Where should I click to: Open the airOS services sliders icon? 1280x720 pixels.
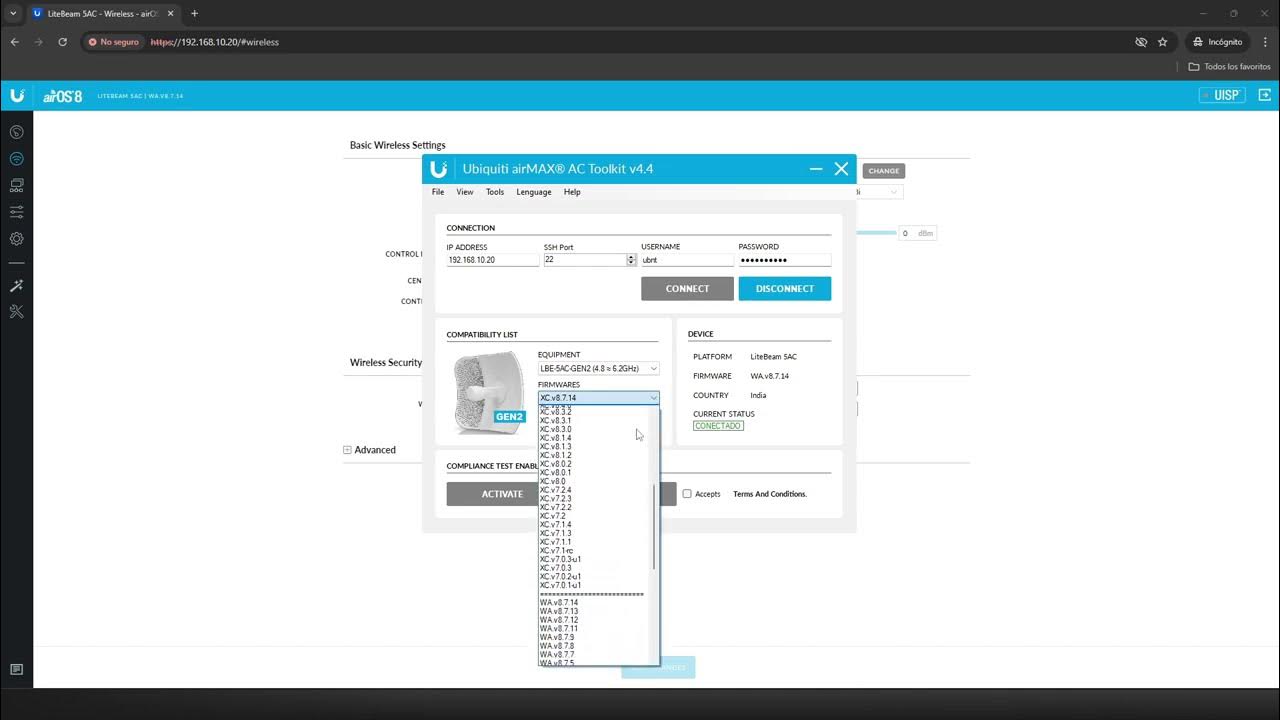[x=16, y=212]
